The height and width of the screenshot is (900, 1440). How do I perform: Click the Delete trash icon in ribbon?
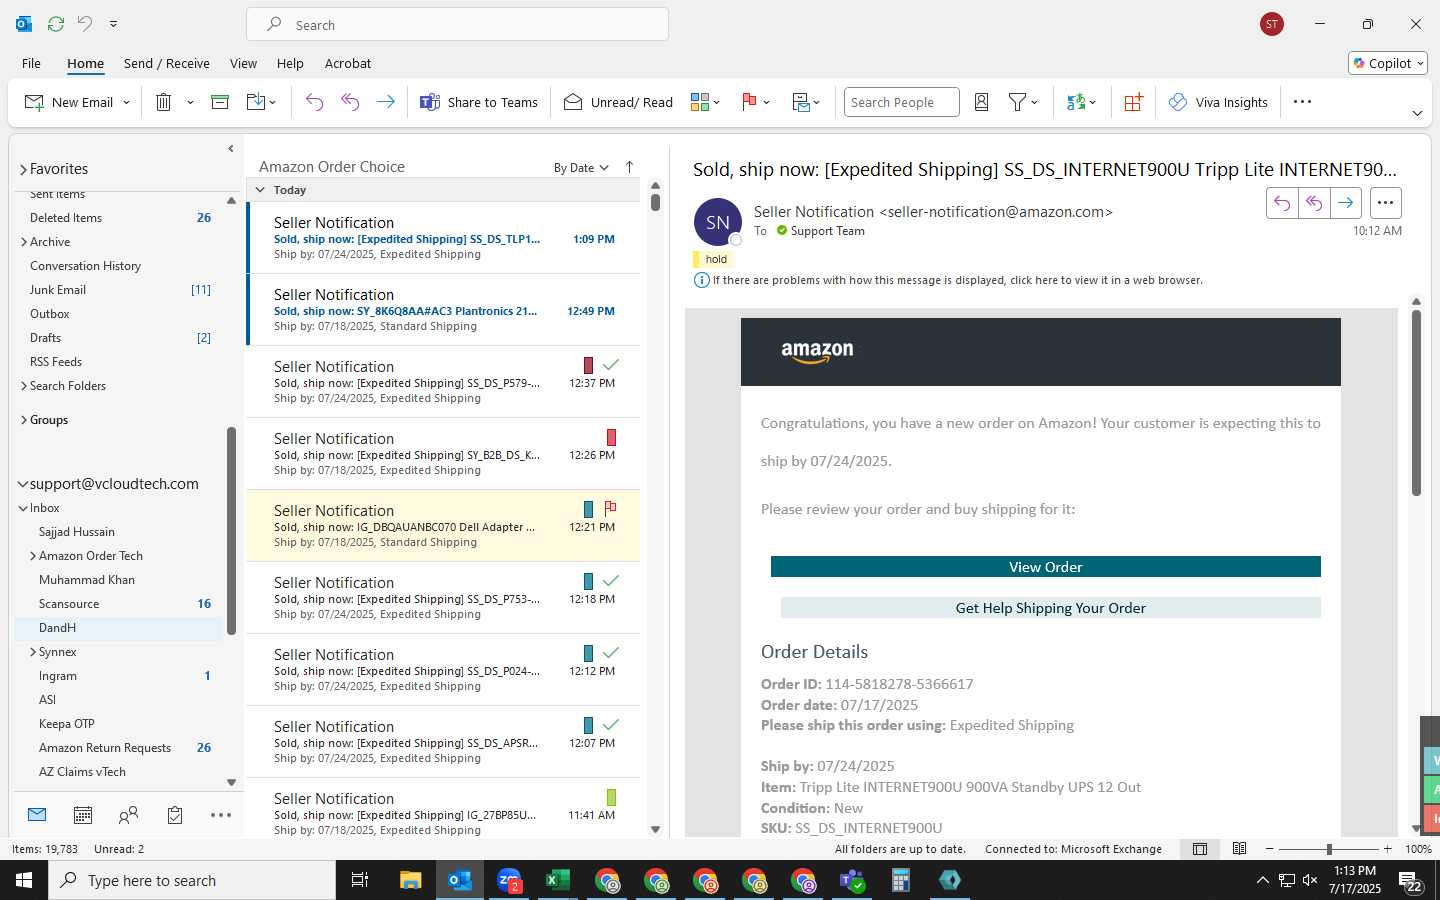164,102
